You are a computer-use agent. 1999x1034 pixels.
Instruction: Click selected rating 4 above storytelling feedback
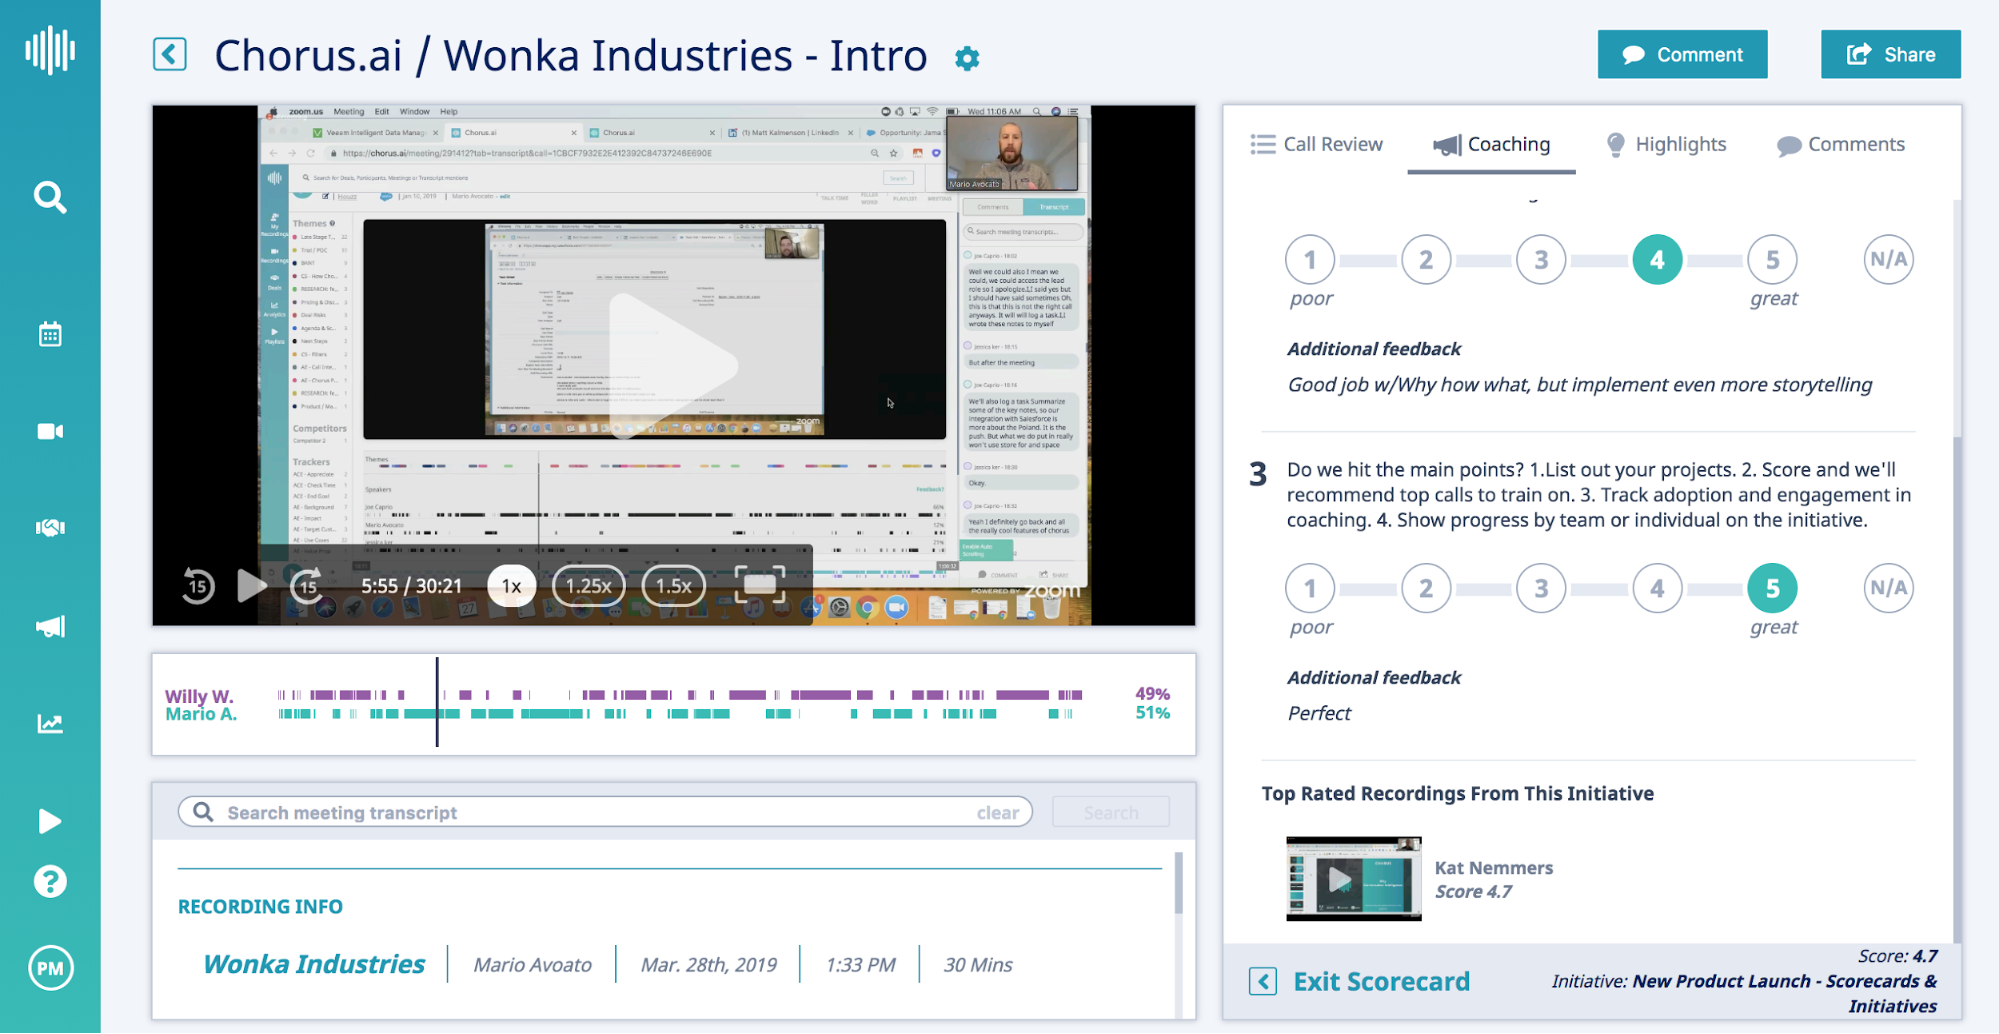point(1657,260)
